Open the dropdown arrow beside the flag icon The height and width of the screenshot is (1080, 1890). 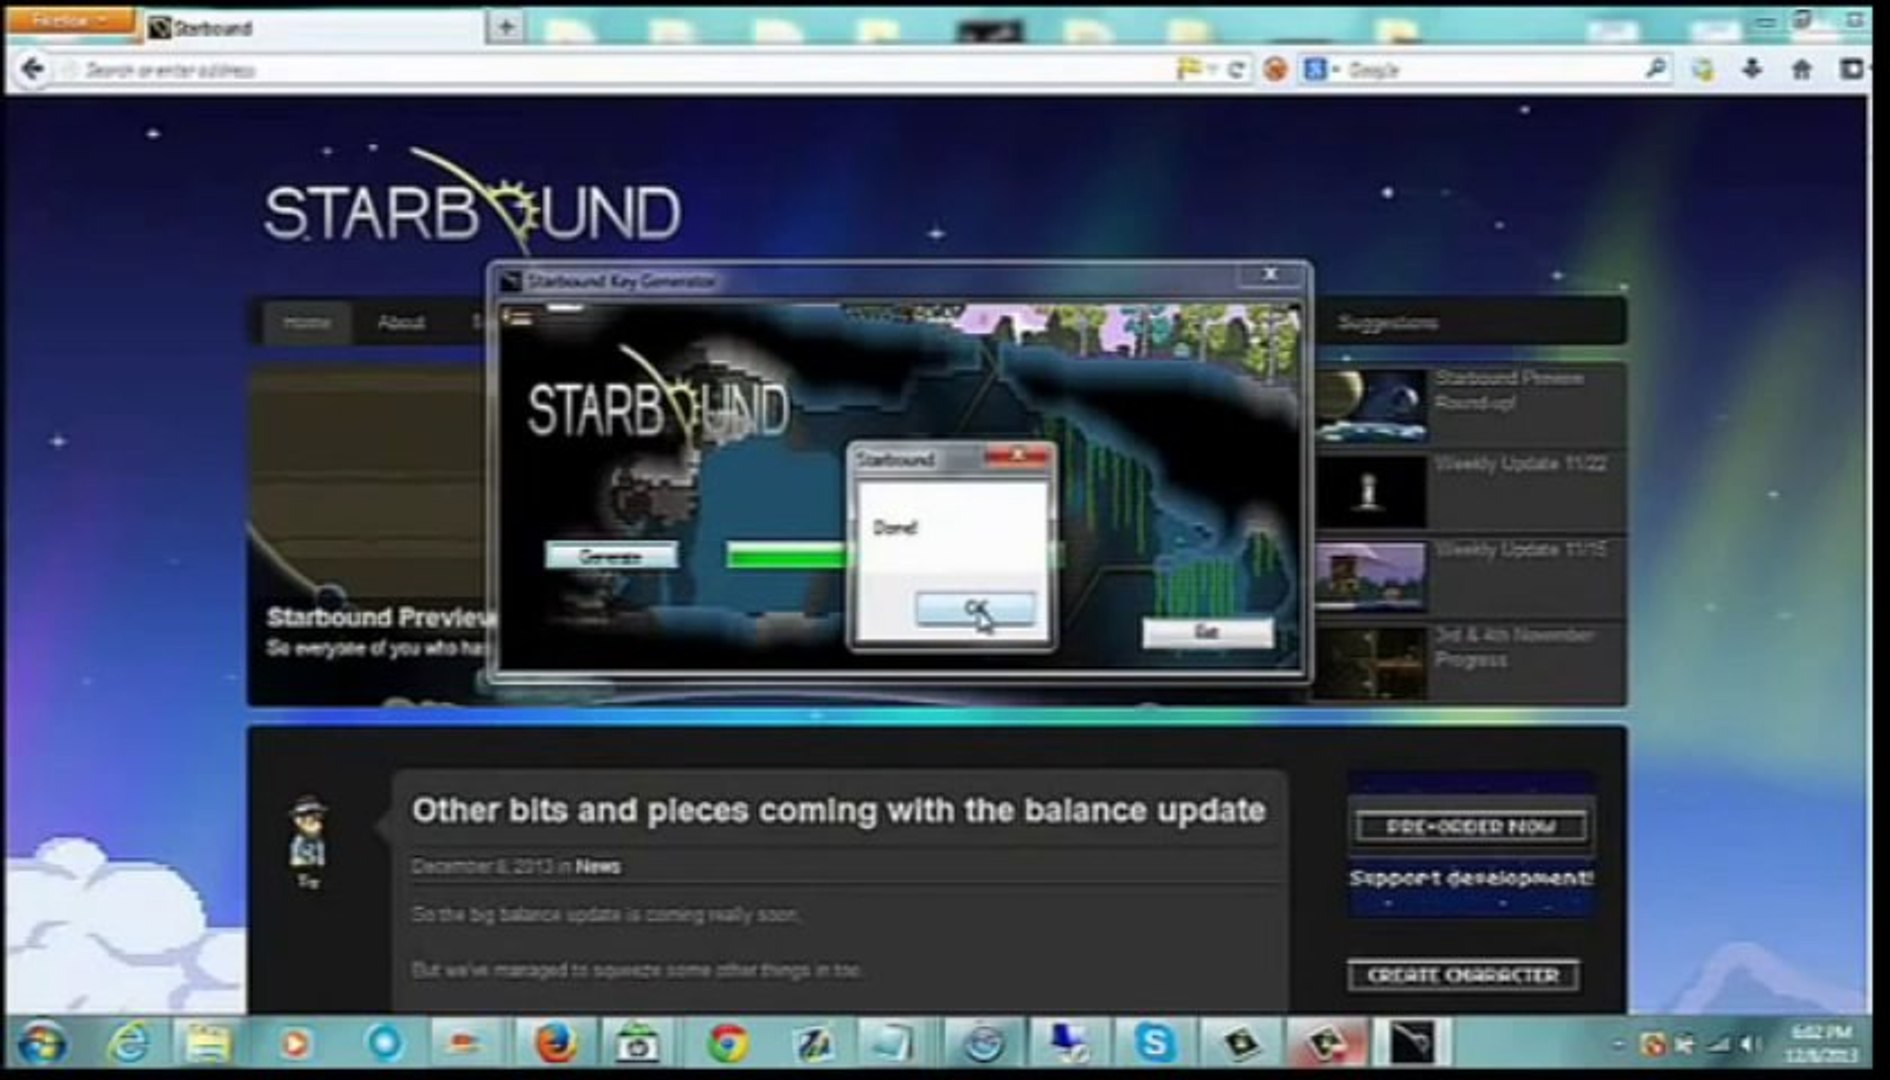(1212, 69)
